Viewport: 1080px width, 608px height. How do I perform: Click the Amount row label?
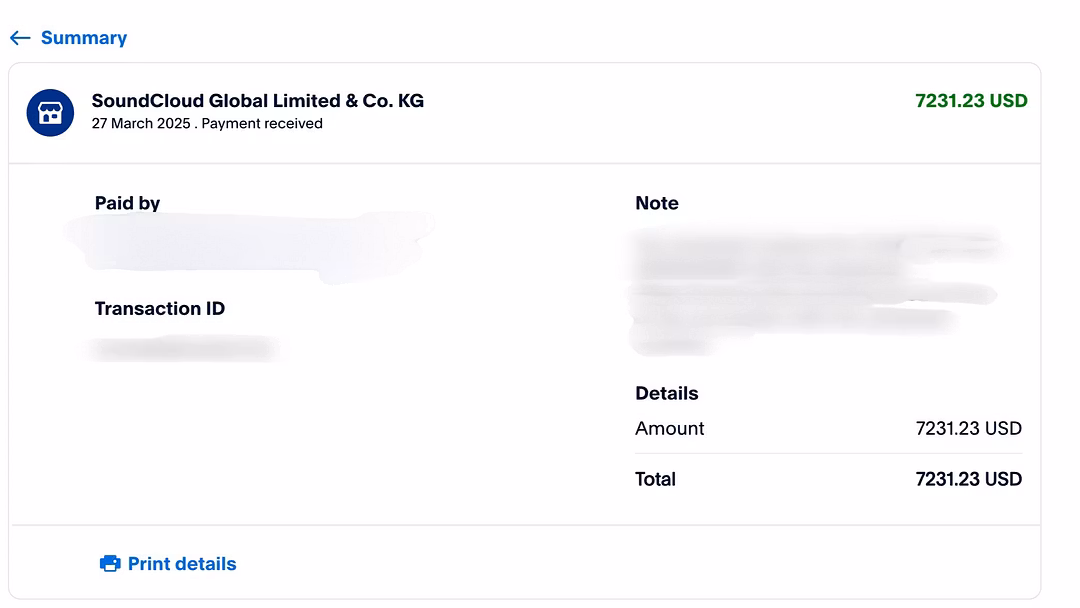point(669,428)
